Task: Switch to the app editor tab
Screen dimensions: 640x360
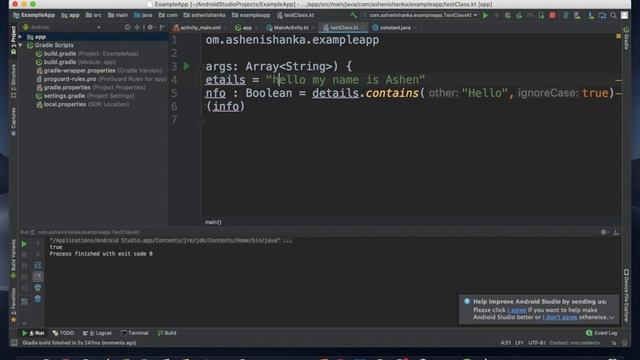Action: [x=244, y=28]
